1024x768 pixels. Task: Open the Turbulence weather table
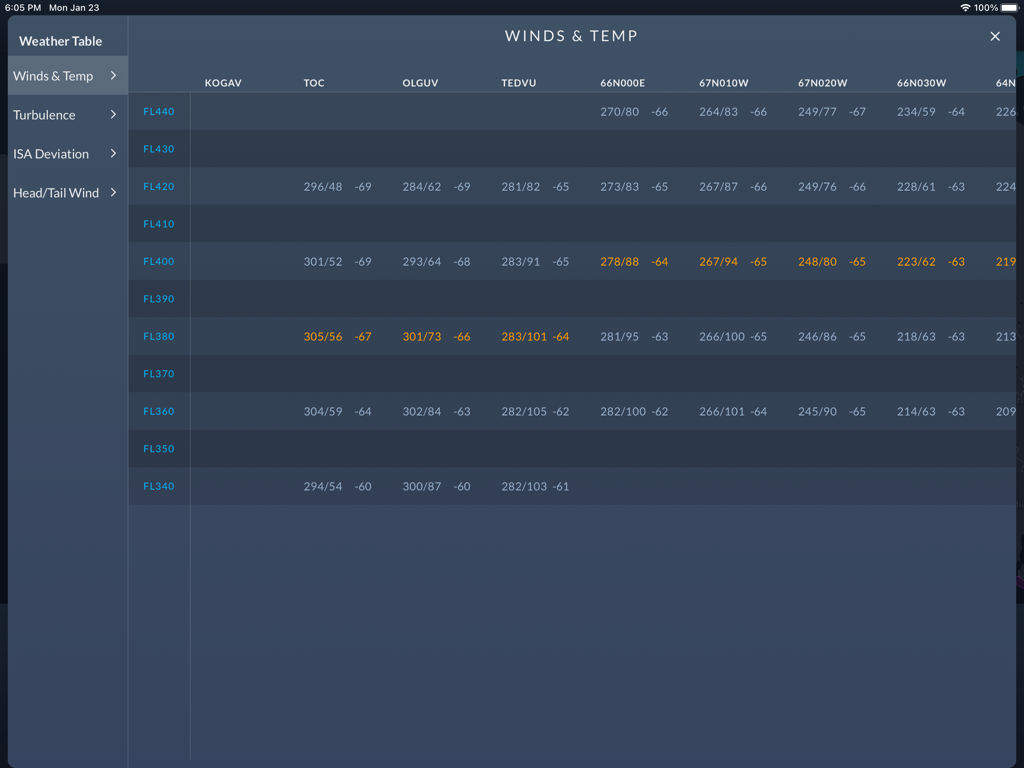[44, 114]
